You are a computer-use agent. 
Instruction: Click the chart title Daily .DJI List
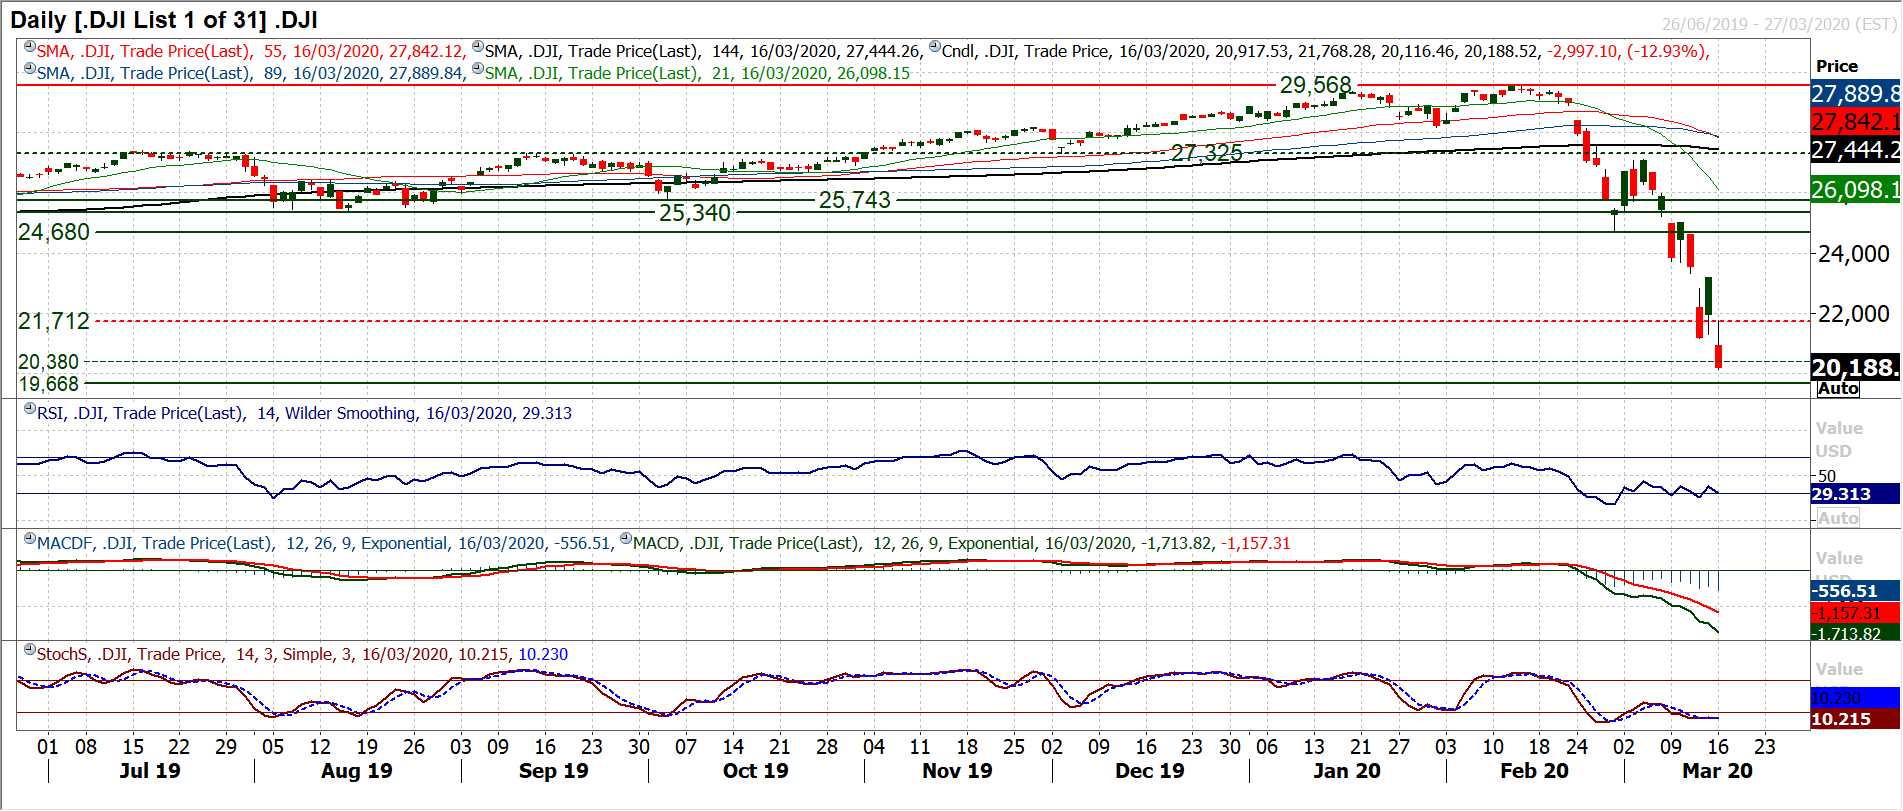tap(164, 19)
